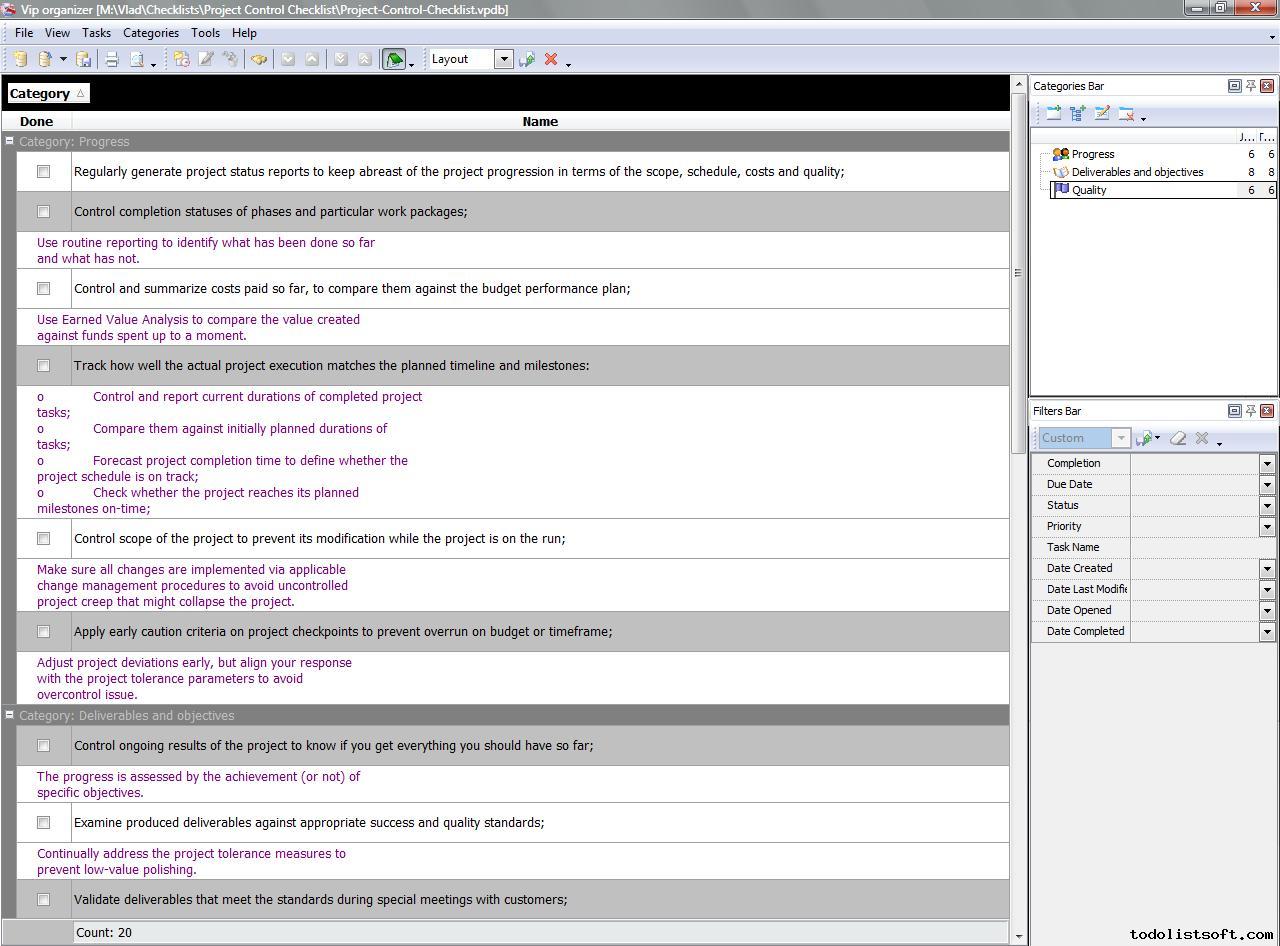Open the Categories menu
Screen dimensions: 1280x946
tap(150, 33)
